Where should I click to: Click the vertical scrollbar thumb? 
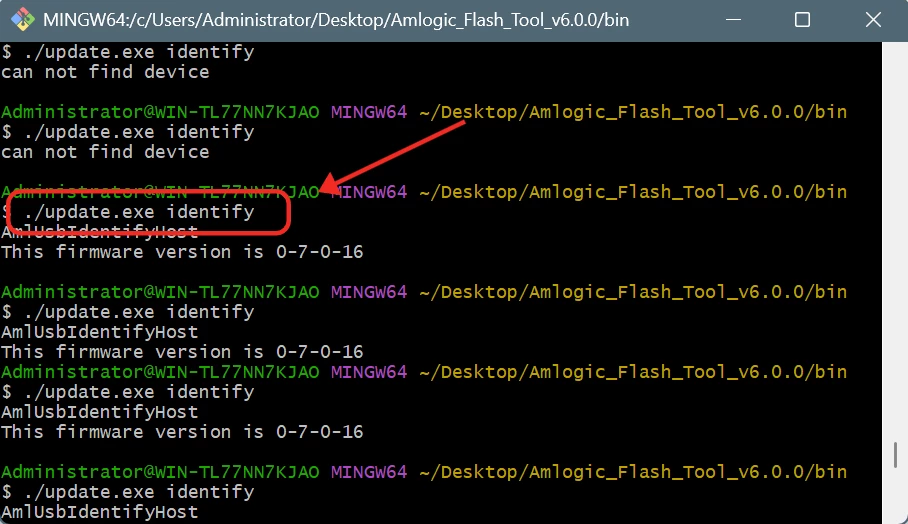coord(897,455)
